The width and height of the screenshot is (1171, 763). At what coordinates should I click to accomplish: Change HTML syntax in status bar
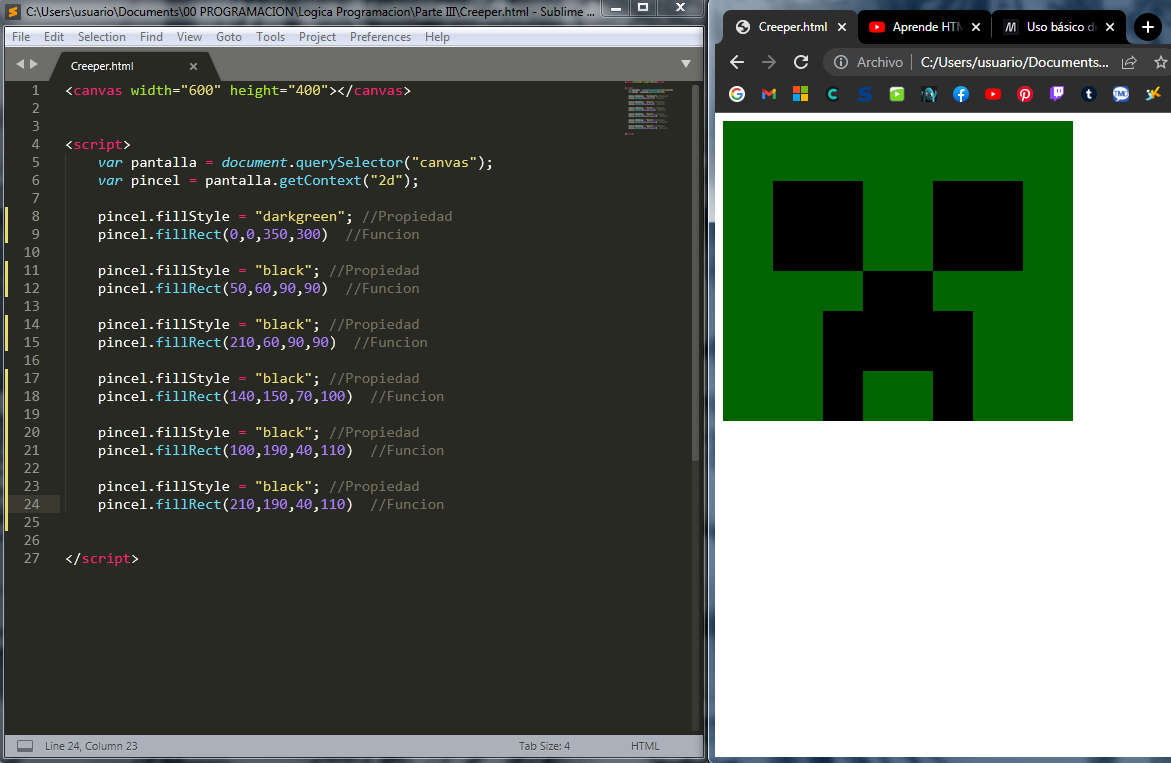click(x=644, y=746)
